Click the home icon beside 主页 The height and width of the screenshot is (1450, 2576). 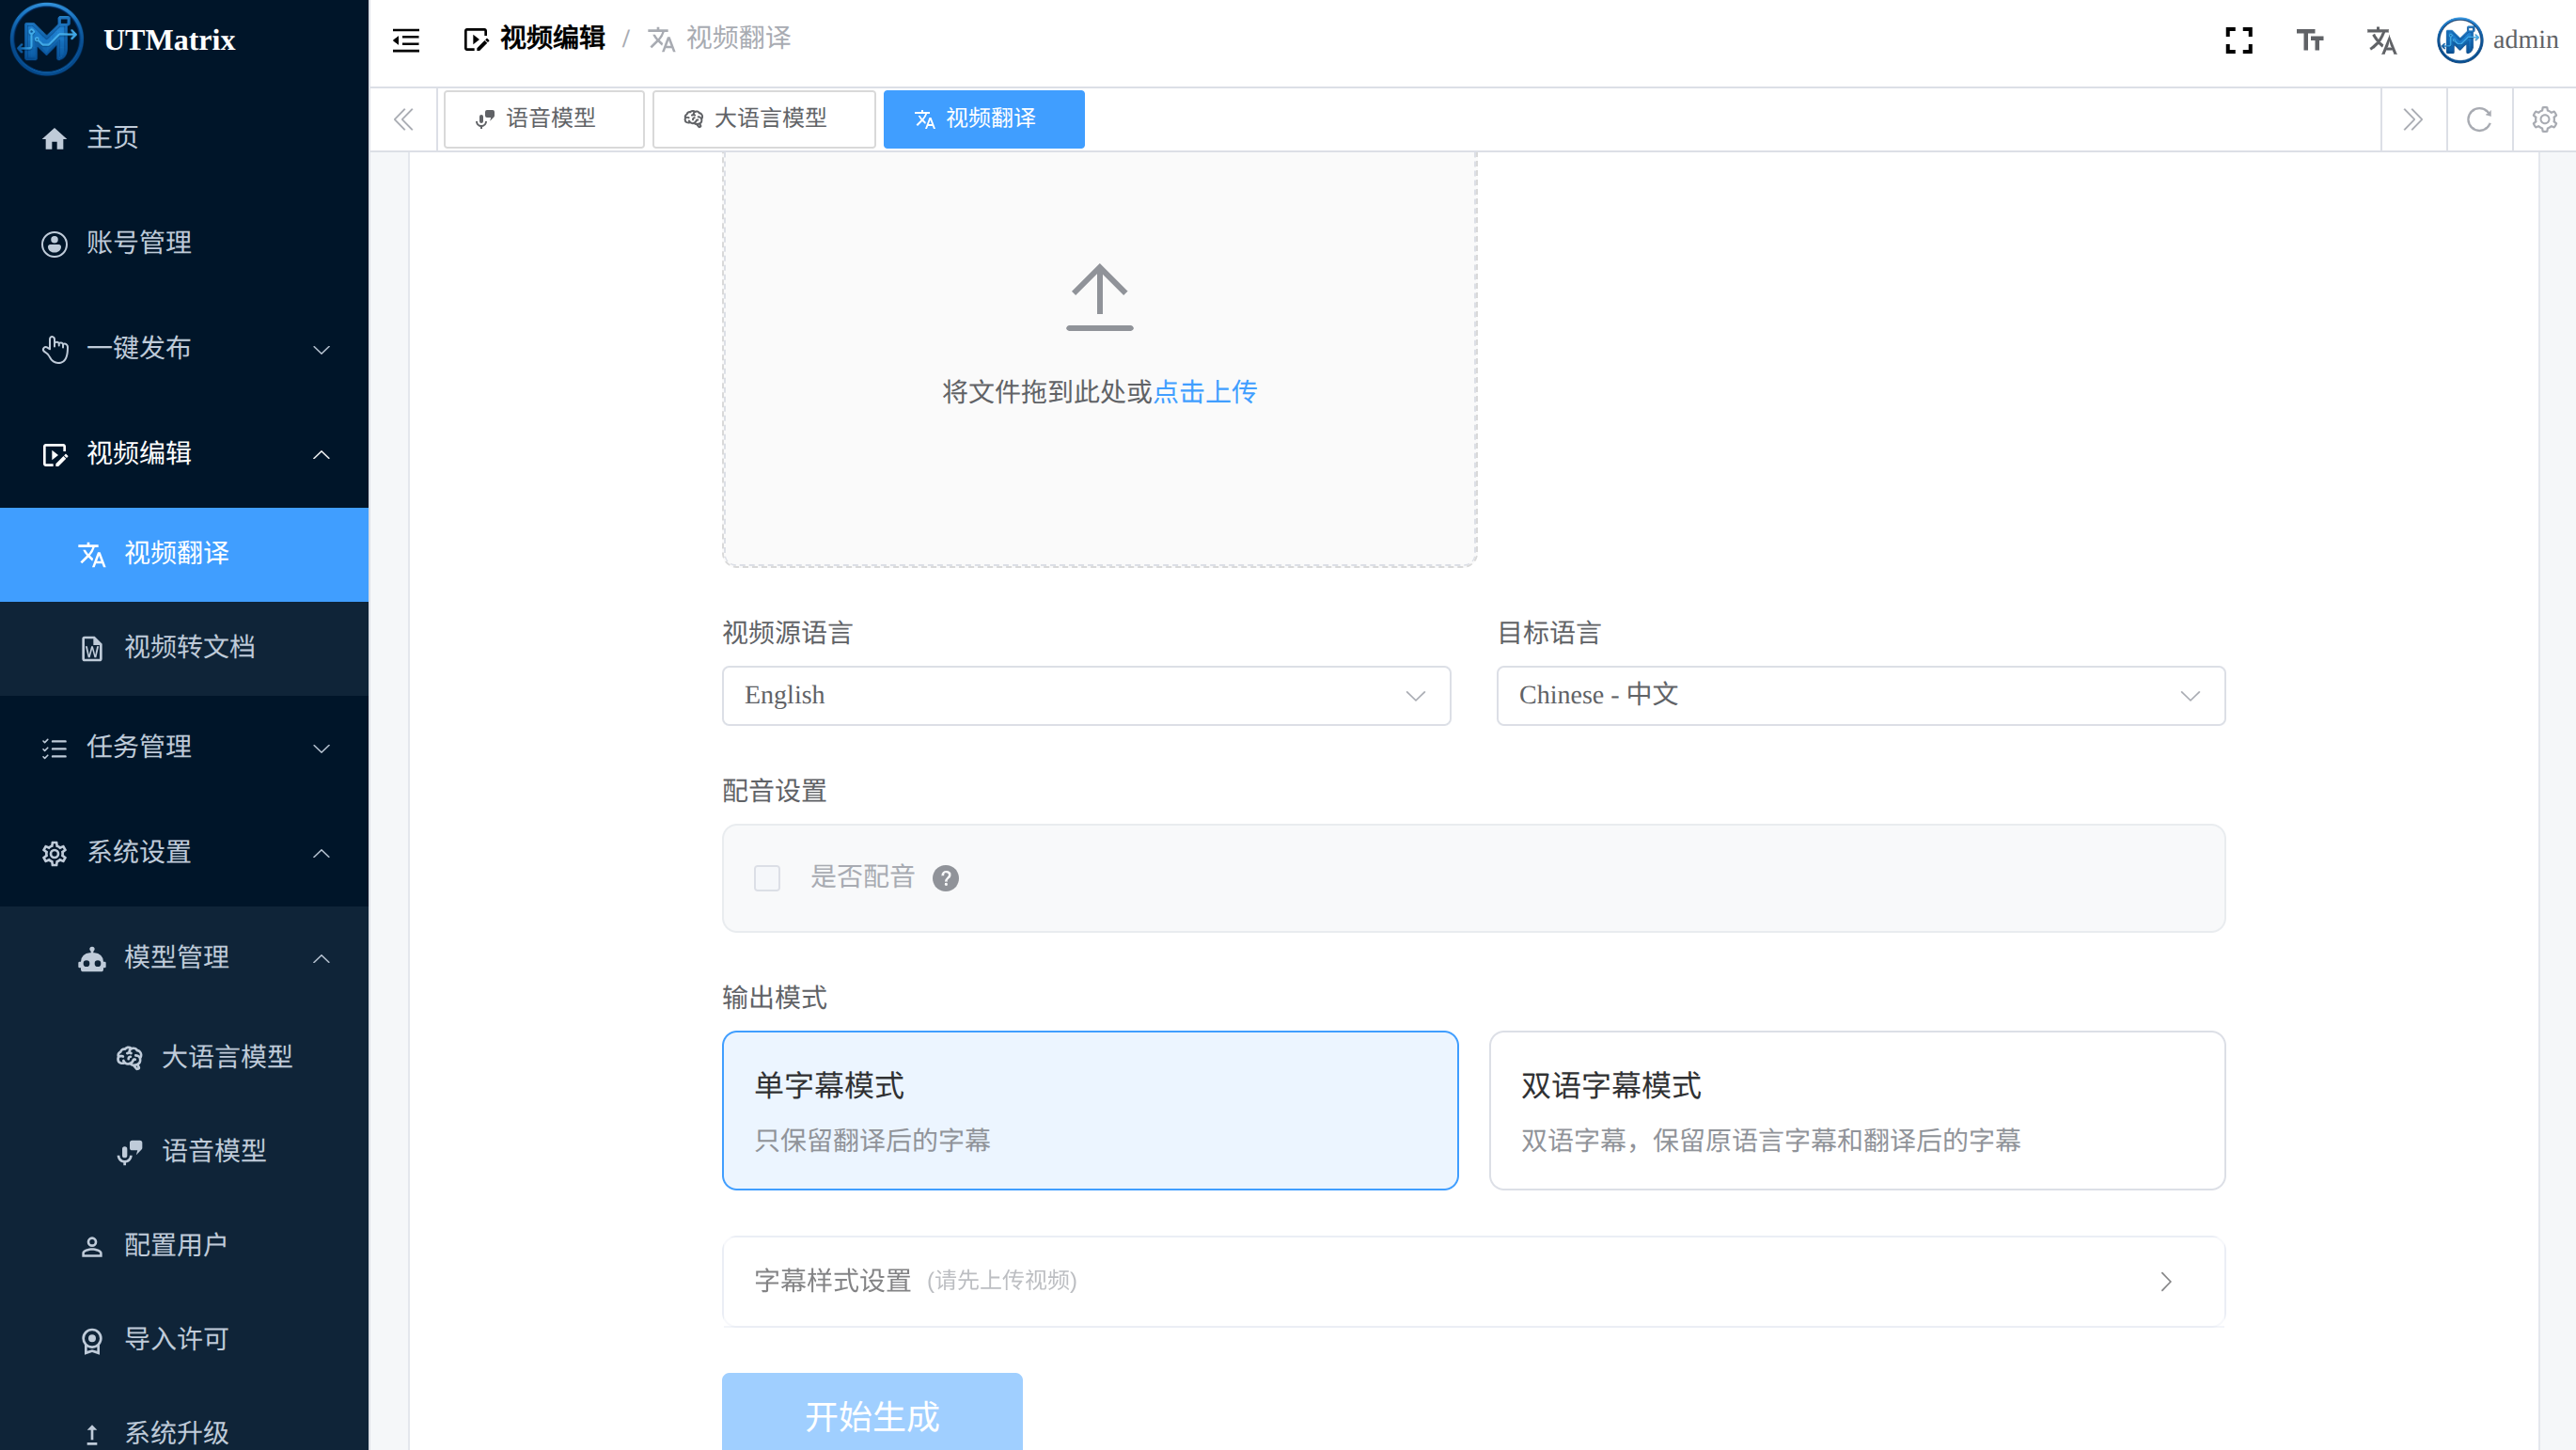tap(54, 138)
